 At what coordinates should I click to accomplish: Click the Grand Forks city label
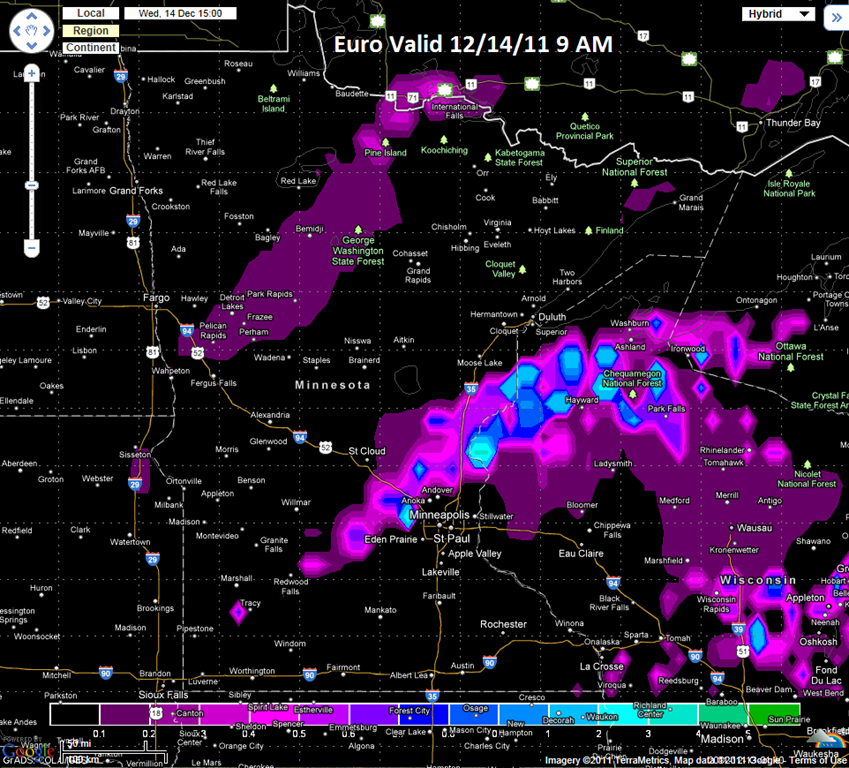(x=136, y=191)
